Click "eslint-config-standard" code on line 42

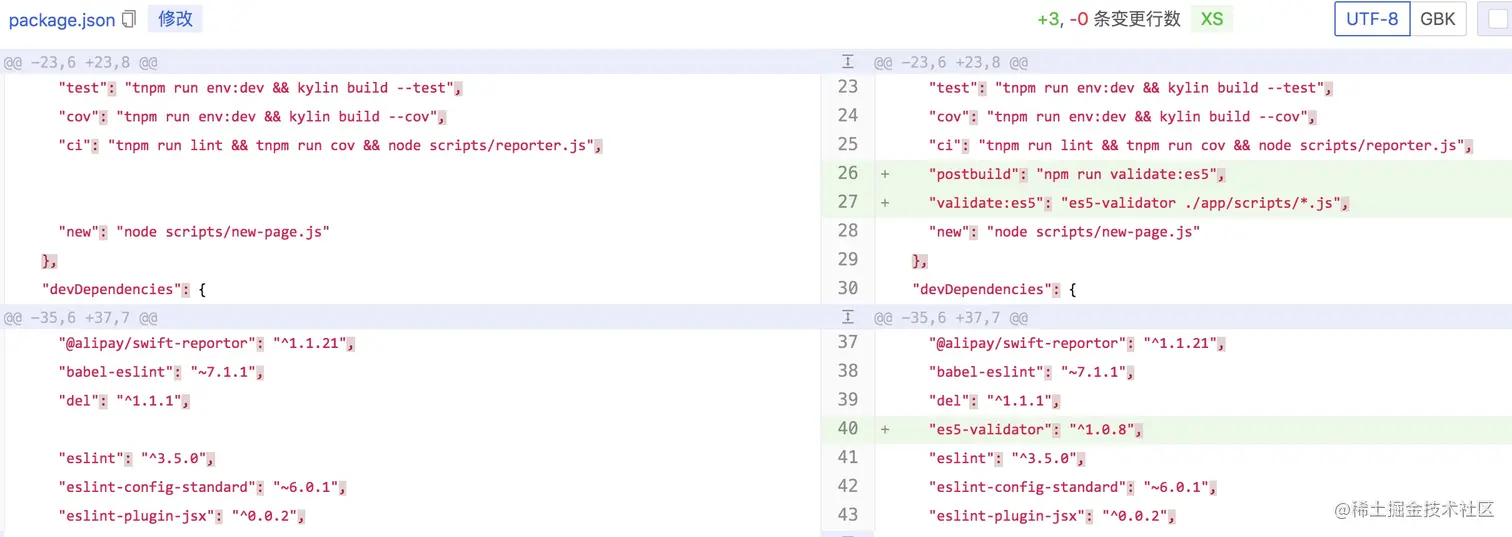[1072, 488]
